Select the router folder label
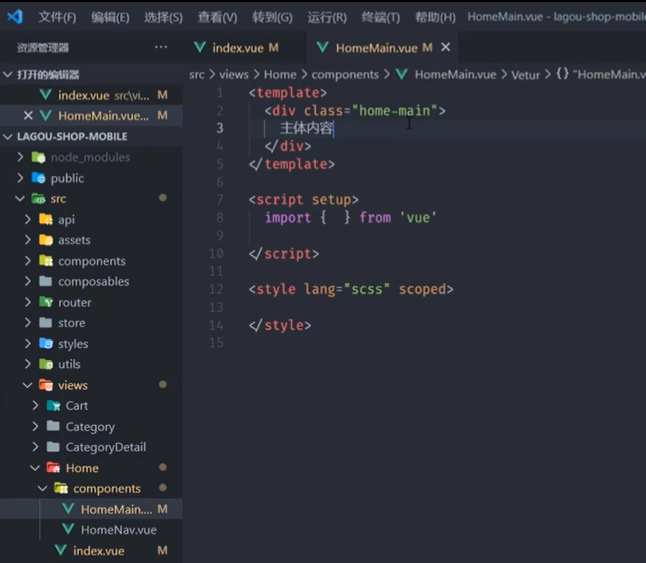Viewport: 646px width, 563px height. point(75,302)
